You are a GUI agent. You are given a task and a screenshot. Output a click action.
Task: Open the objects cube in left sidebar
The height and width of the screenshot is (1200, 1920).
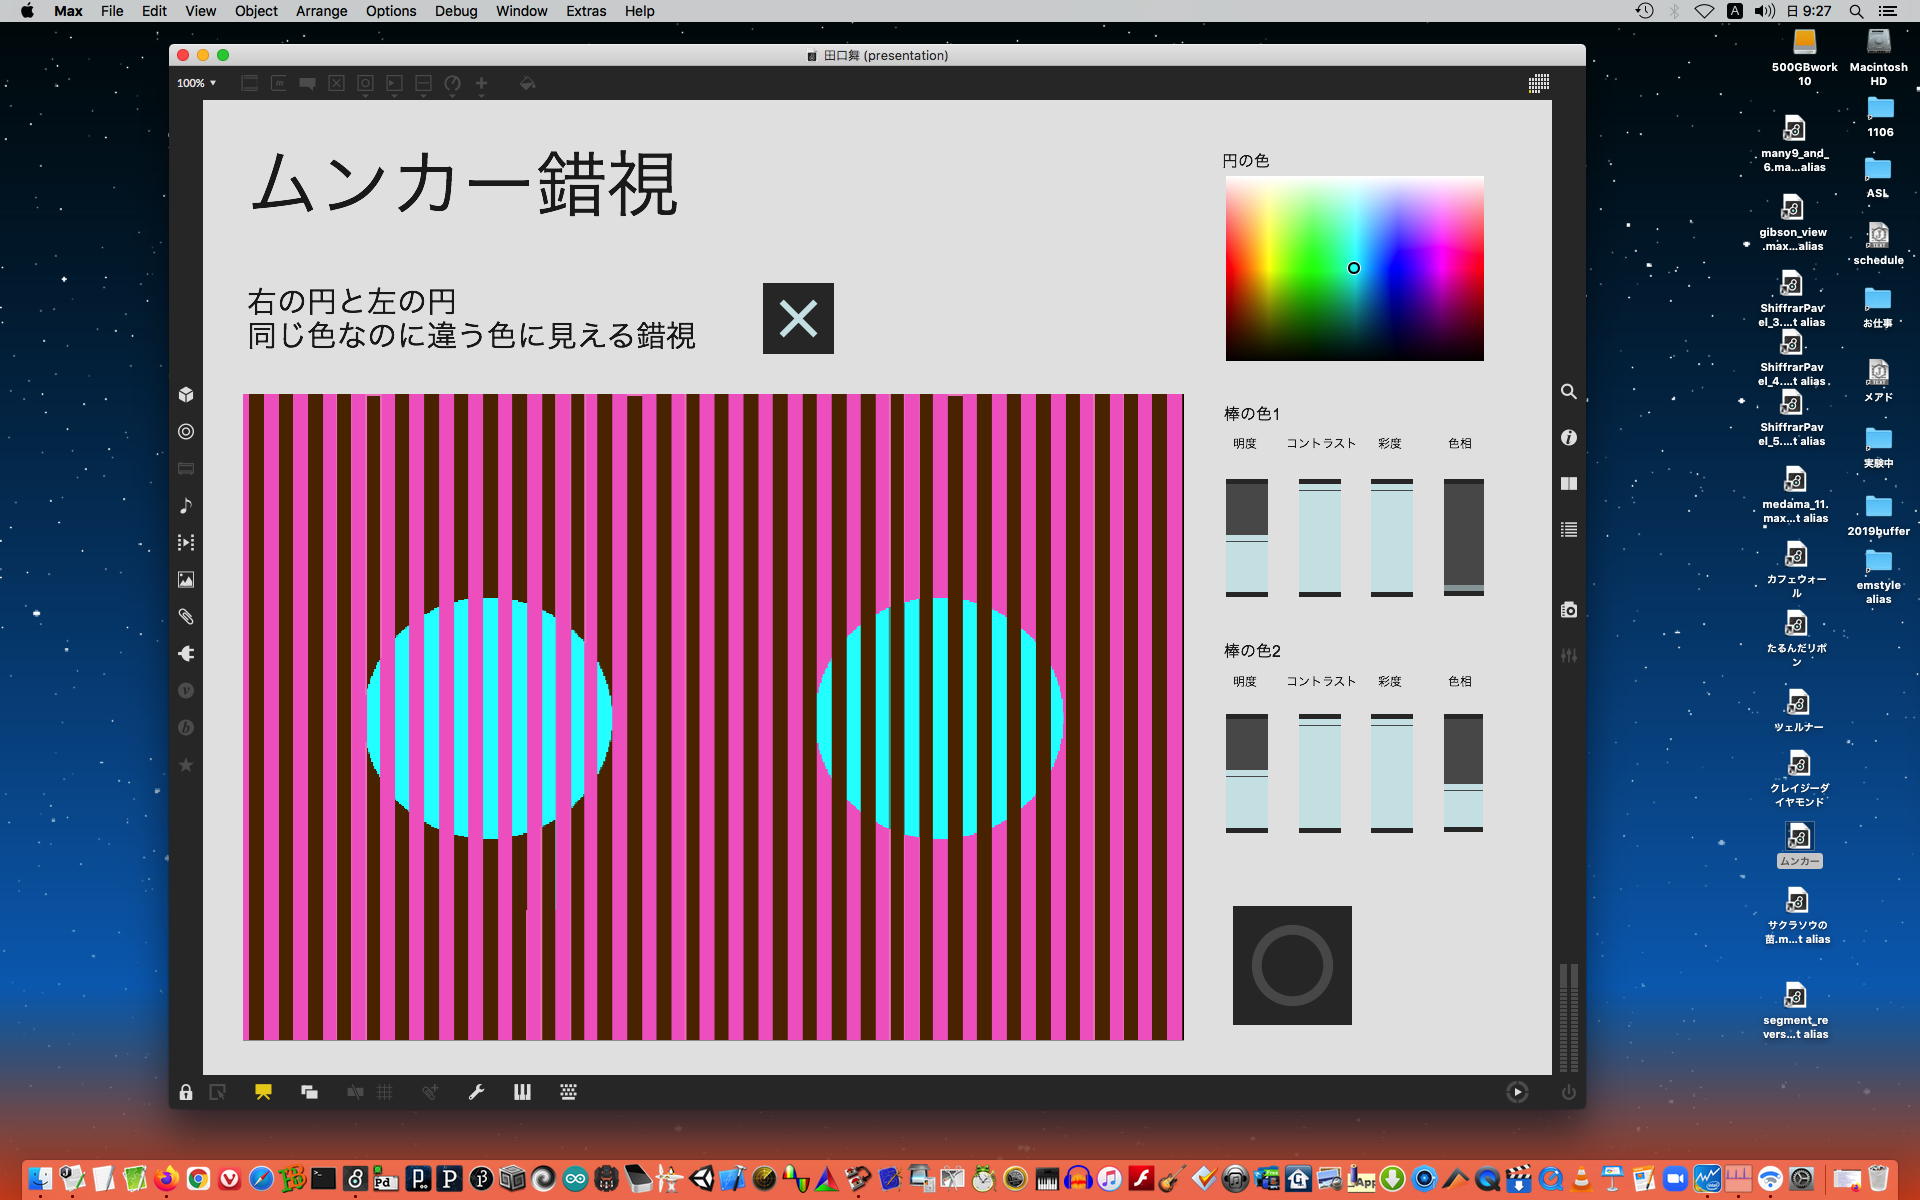186,394
